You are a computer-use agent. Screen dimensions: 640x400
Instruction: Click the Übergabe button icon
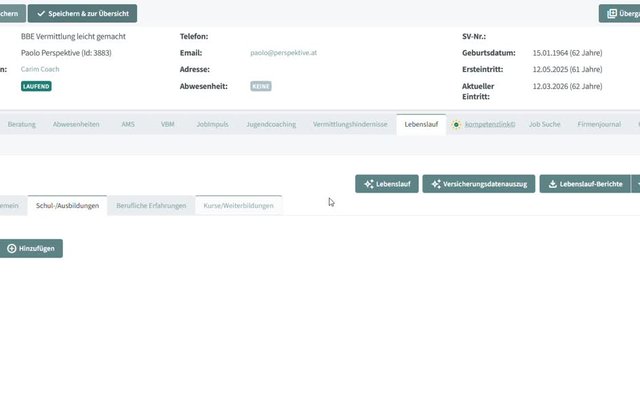coord(612,13)
